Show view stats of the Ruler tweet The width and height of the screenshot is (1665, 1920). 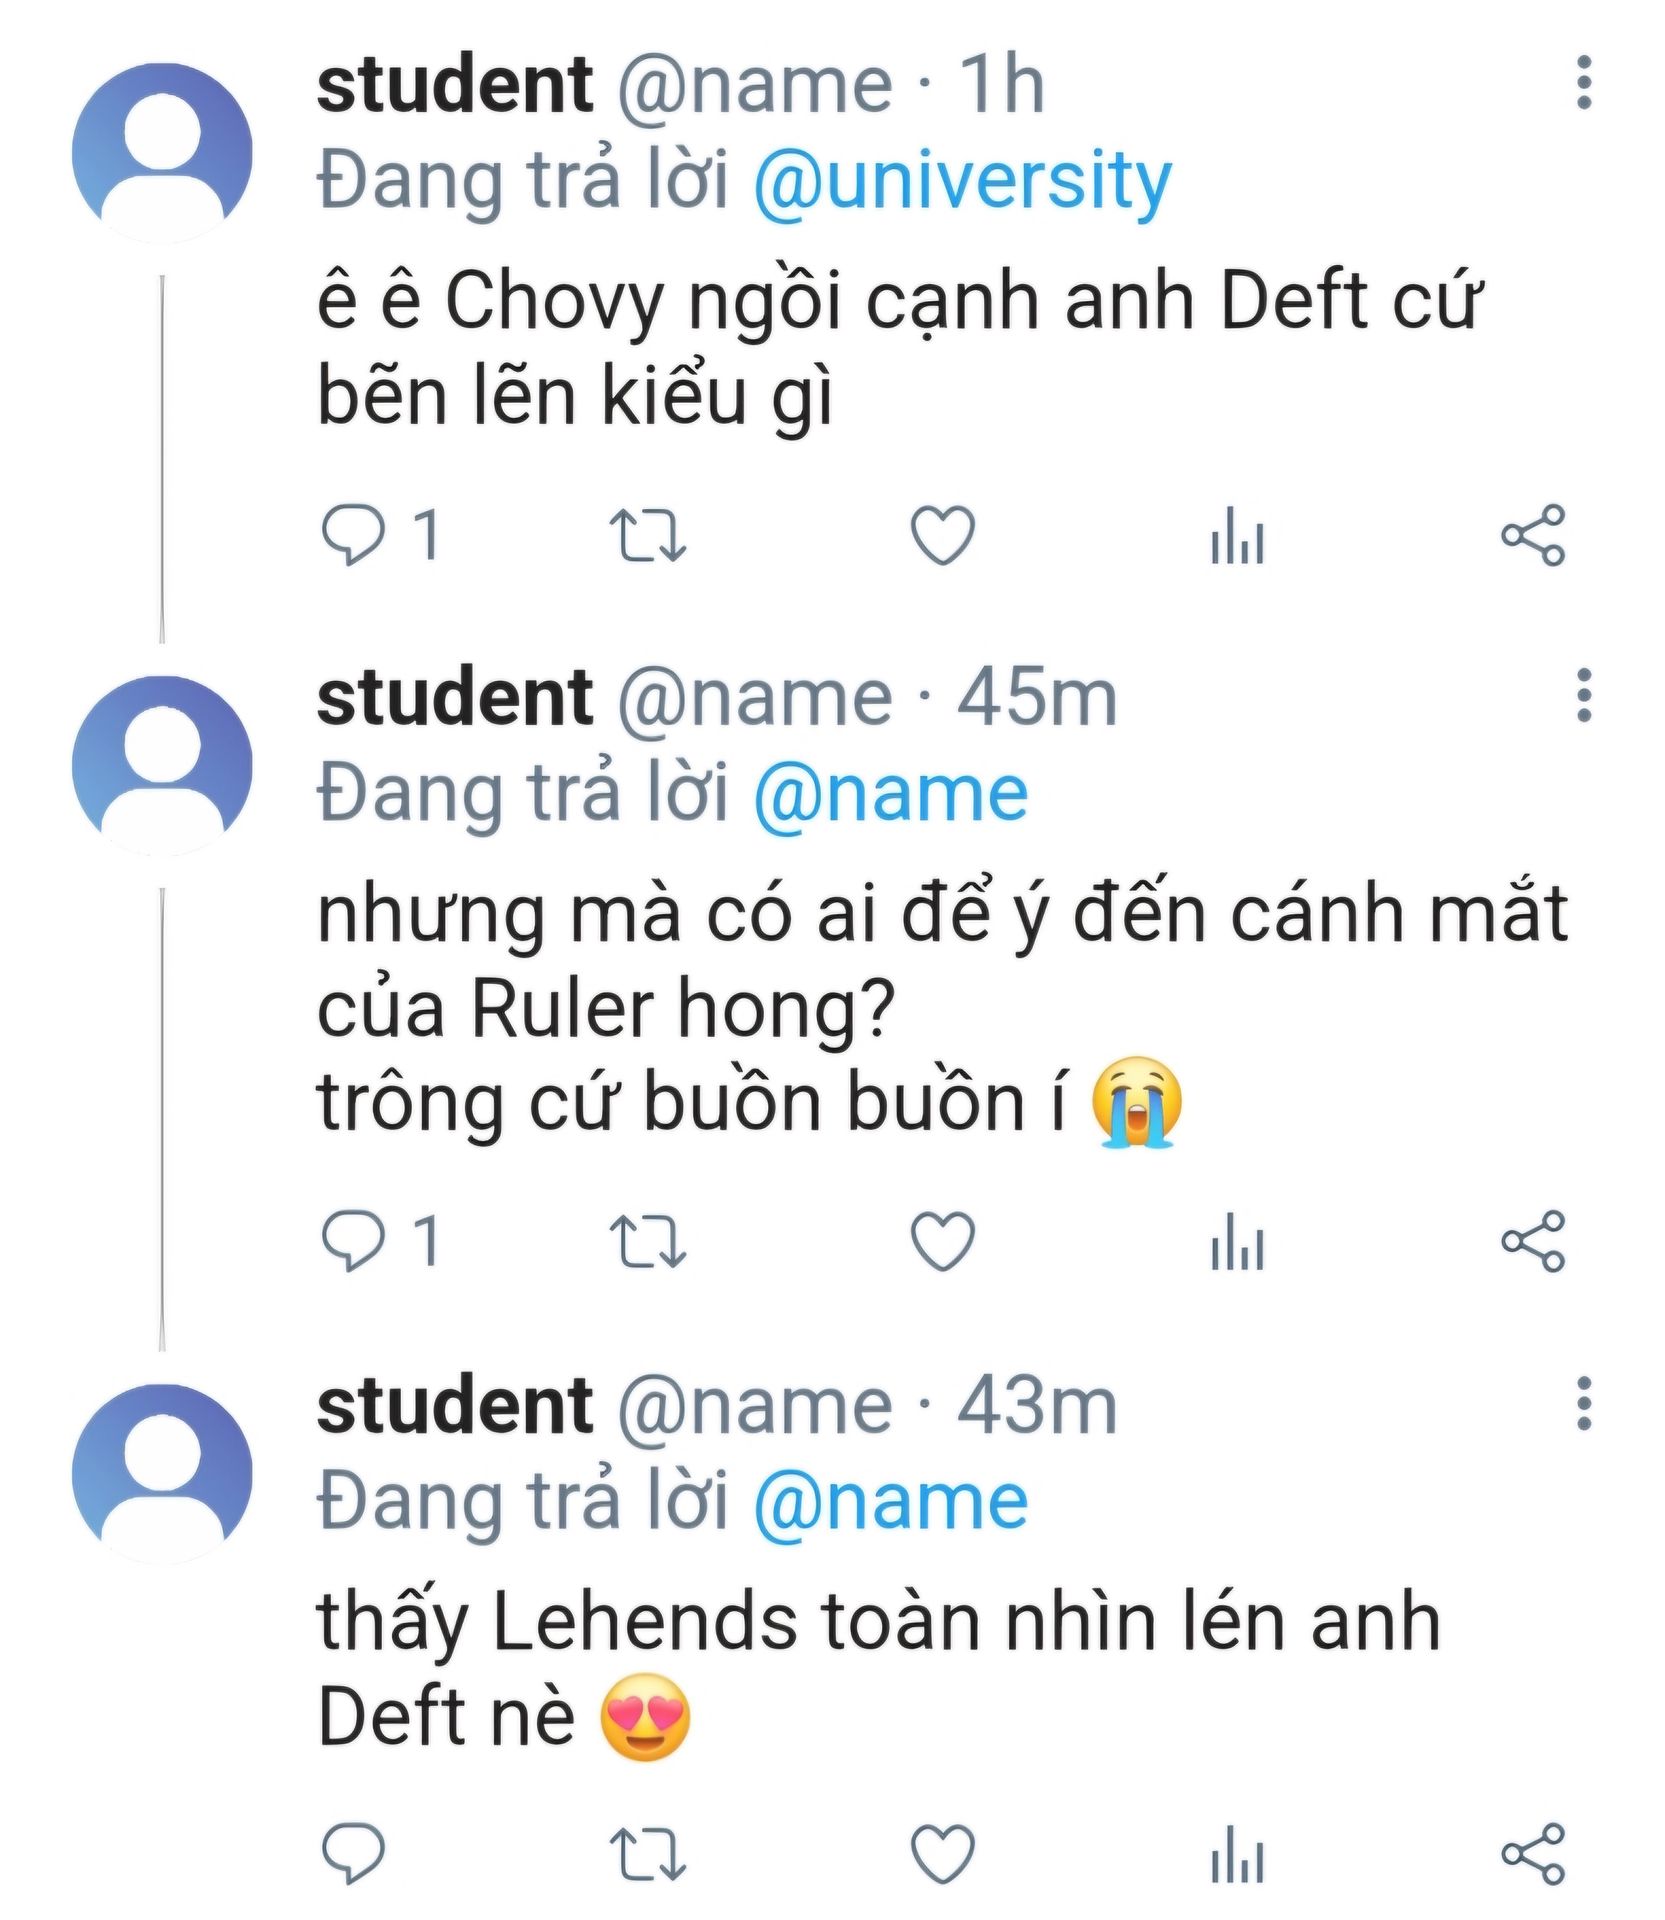pos(1237,1242)
